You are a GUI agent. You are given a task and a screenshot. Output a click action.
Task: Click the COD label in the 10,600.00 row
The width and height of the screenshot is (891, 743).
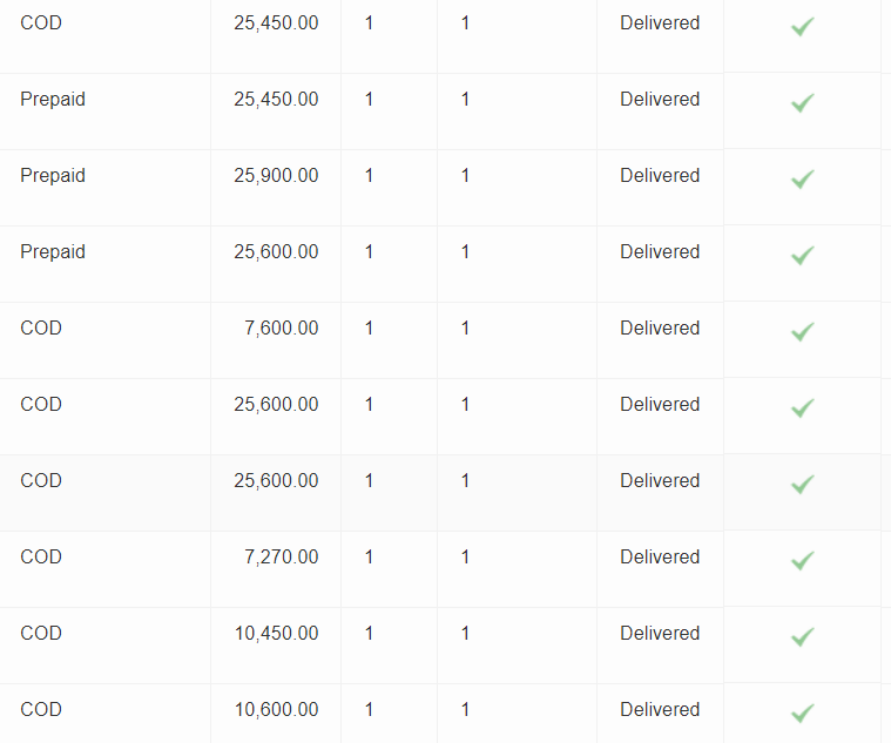(x=41, y=709)
